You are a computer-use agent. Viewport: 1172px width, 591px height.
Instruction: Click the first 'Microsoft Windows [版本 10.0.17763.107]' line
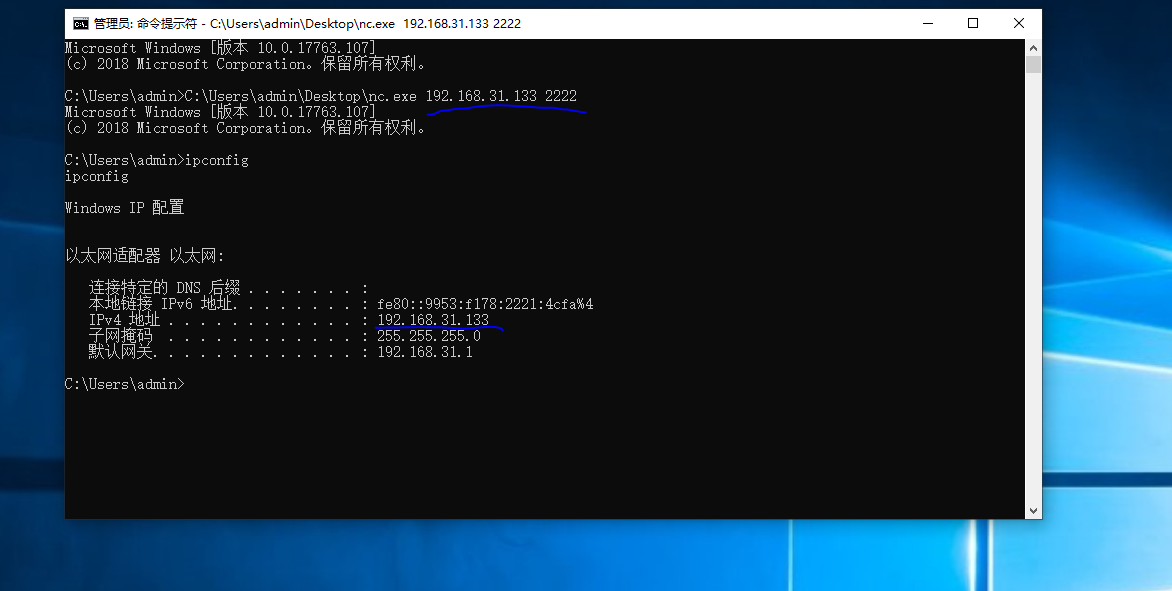[x=220, y=48]
